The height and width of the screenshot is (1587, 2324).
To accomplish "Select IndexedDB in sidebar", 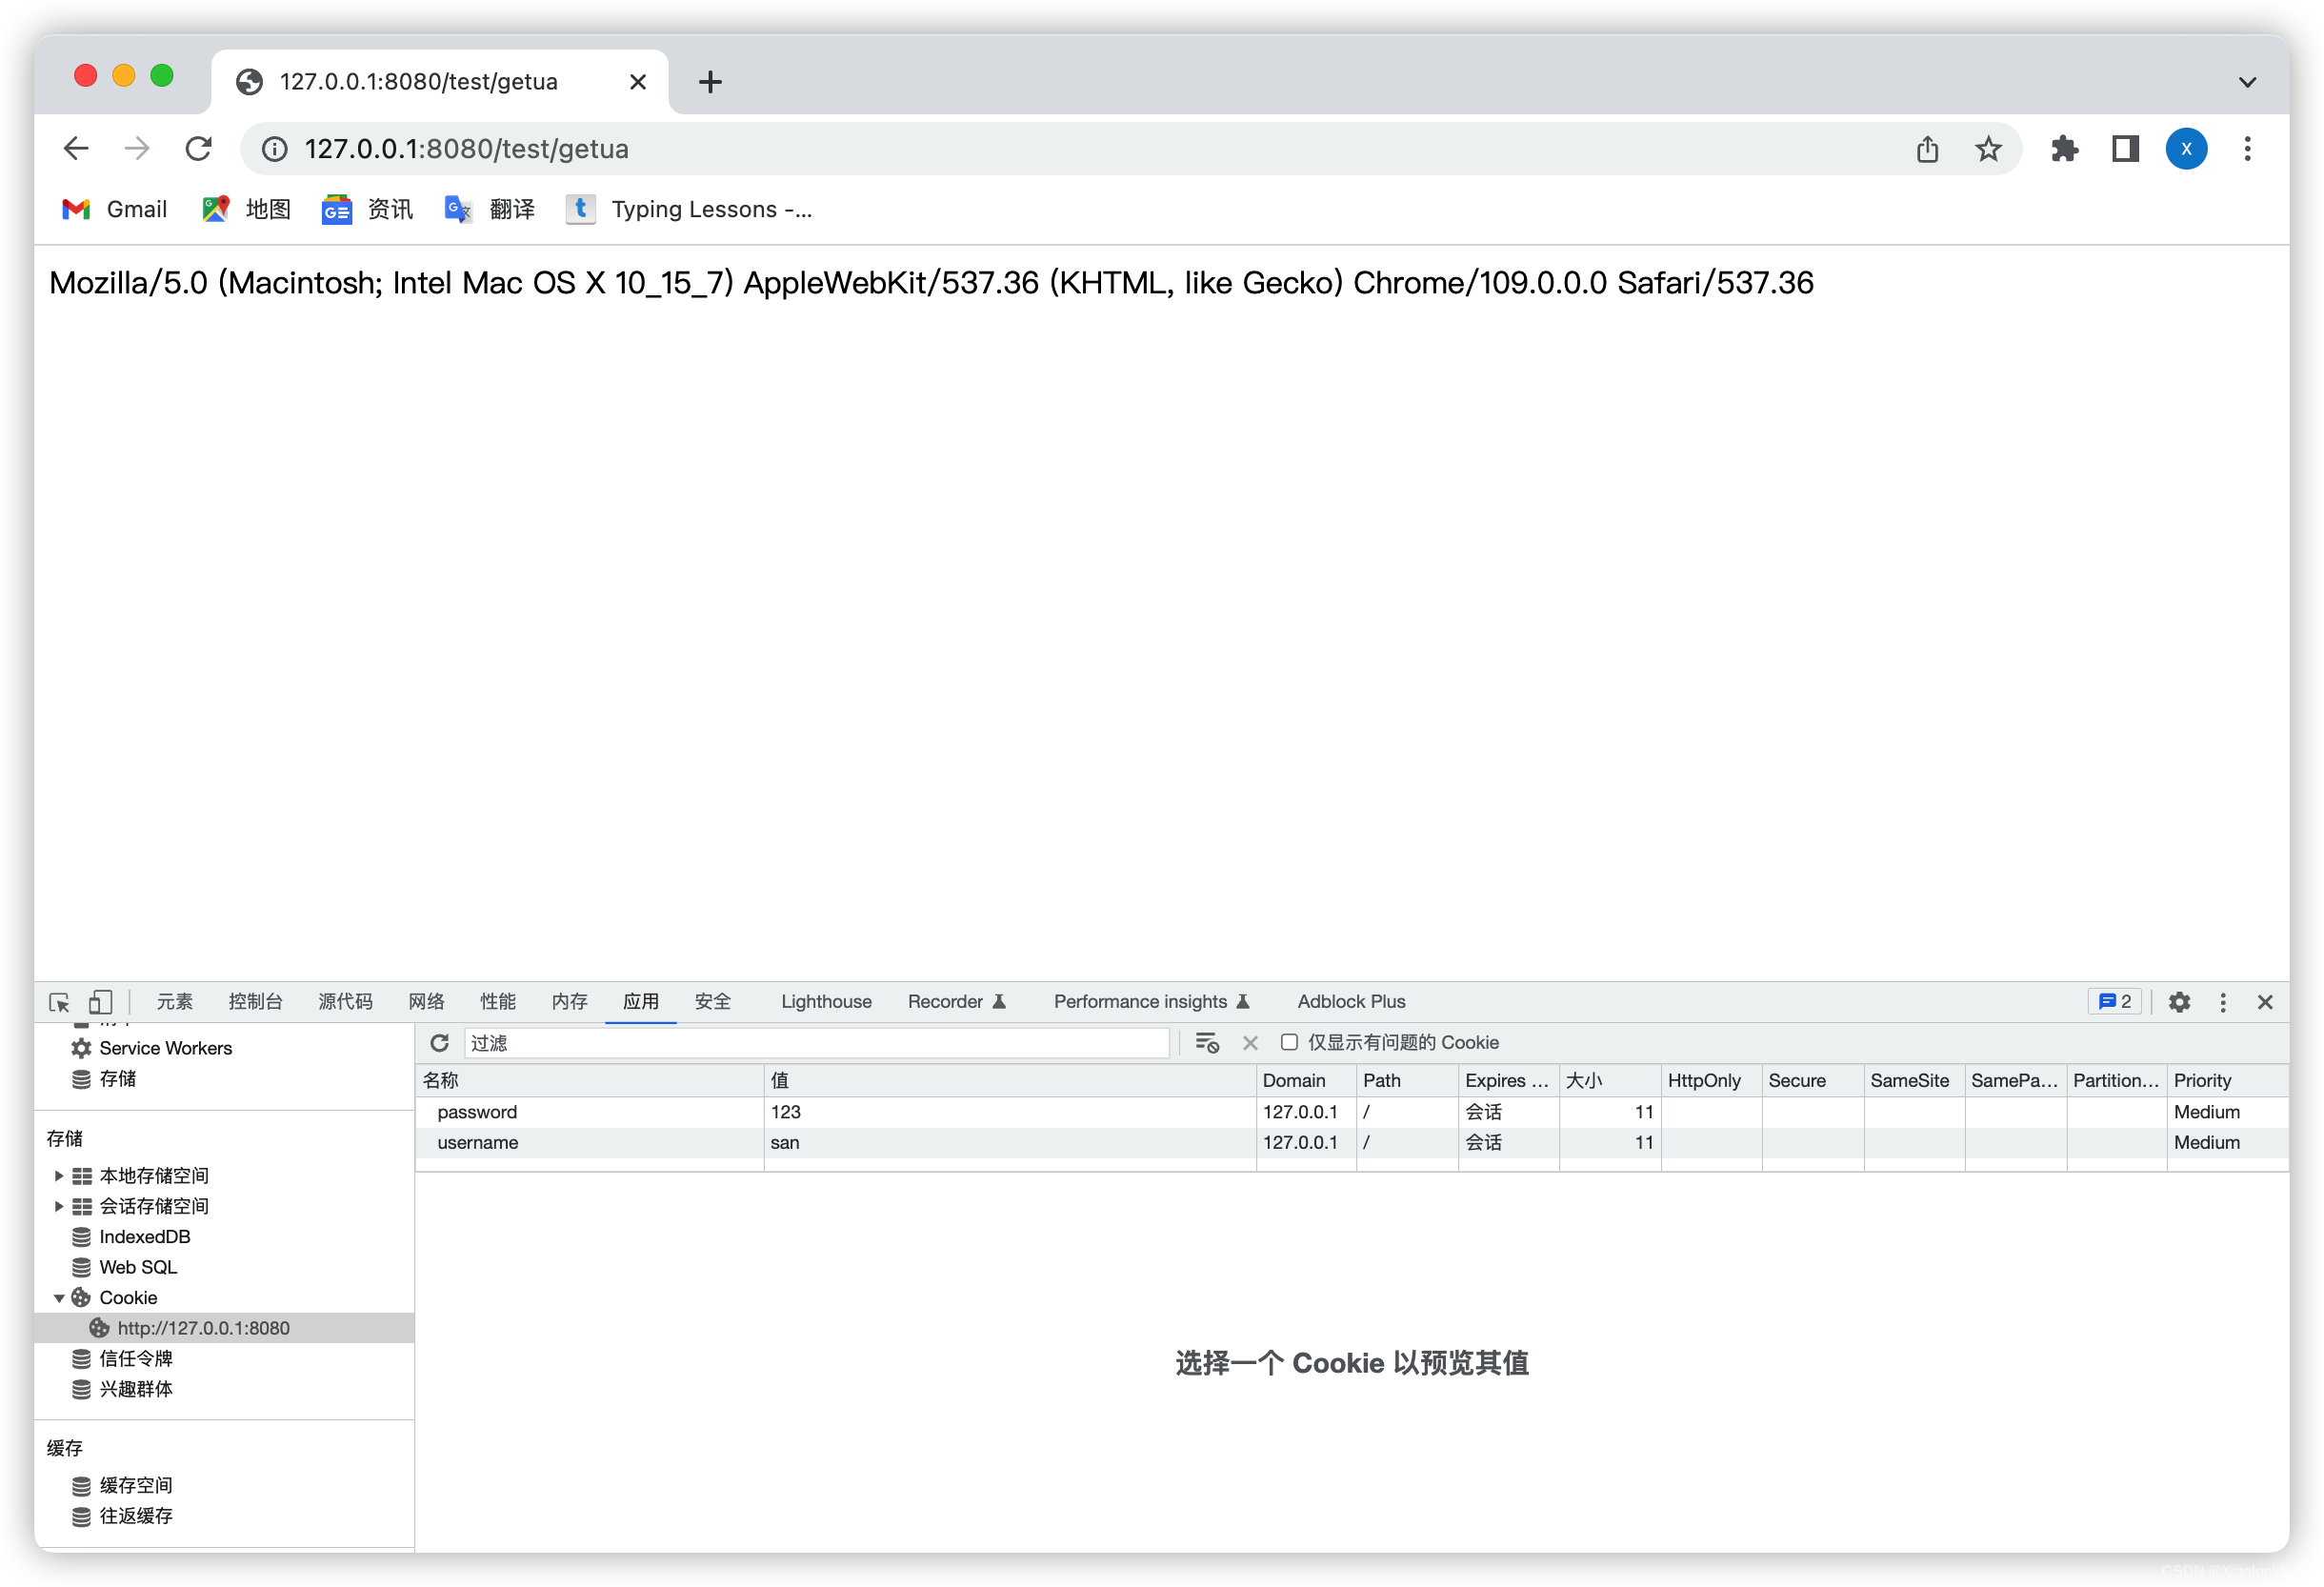I will pyautogui.click(x=144, y=1237).
